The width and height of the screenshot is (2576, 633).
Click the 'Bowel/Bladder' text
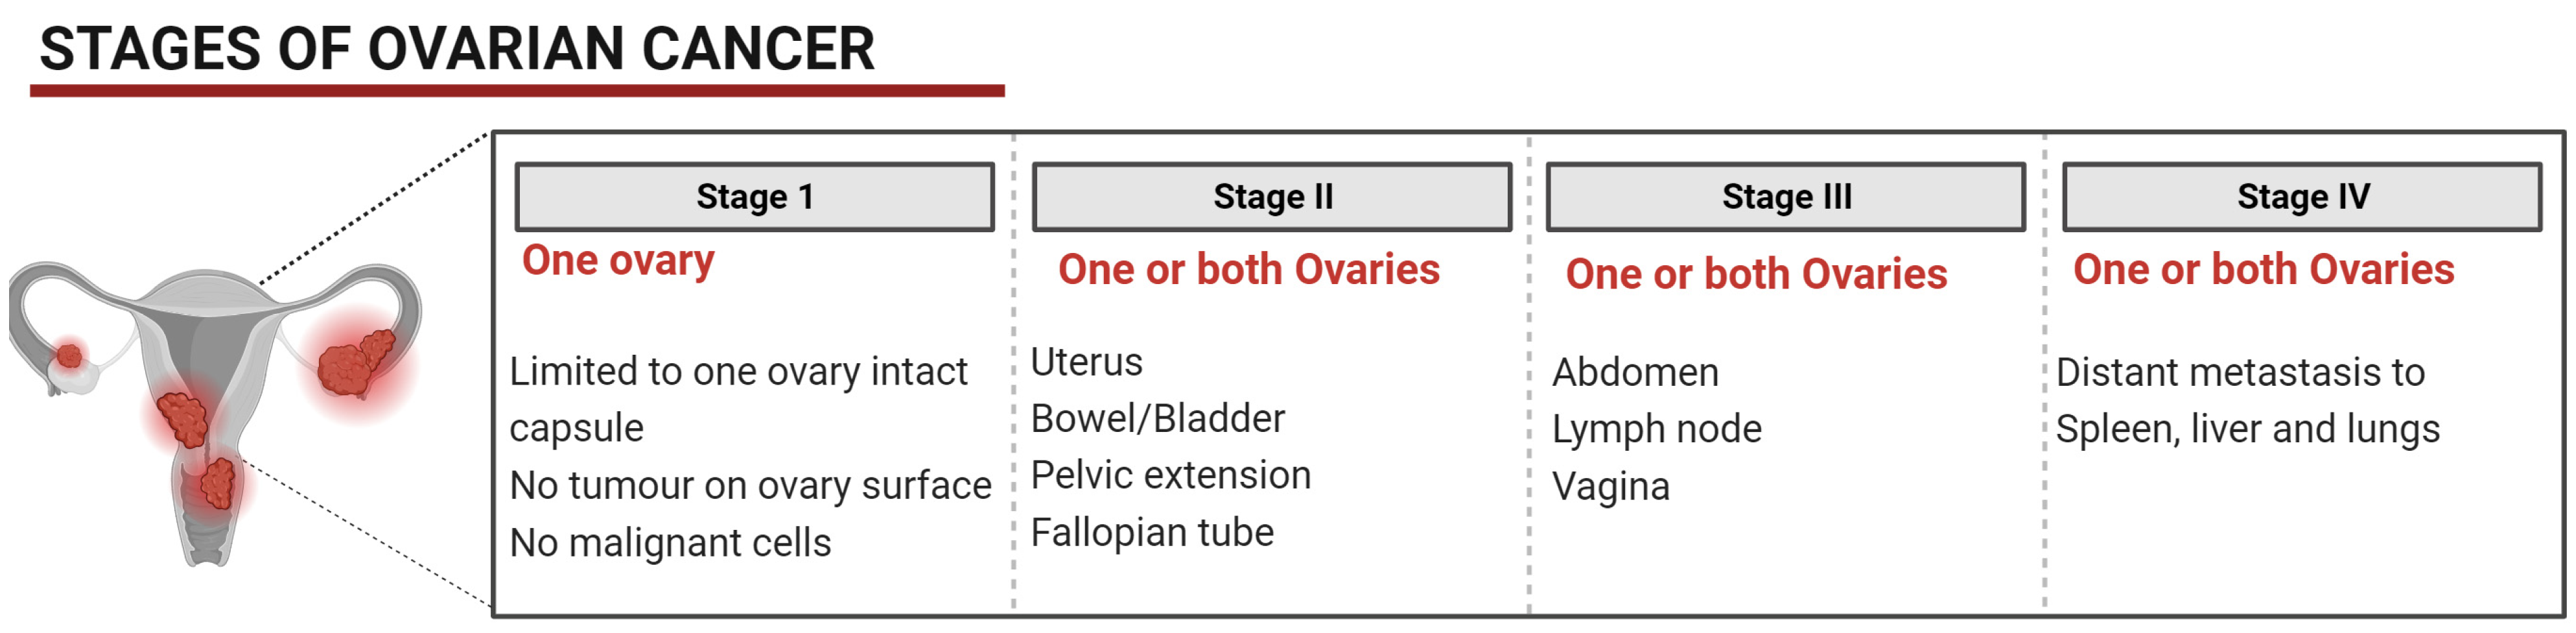click(x=1157, y=419)
